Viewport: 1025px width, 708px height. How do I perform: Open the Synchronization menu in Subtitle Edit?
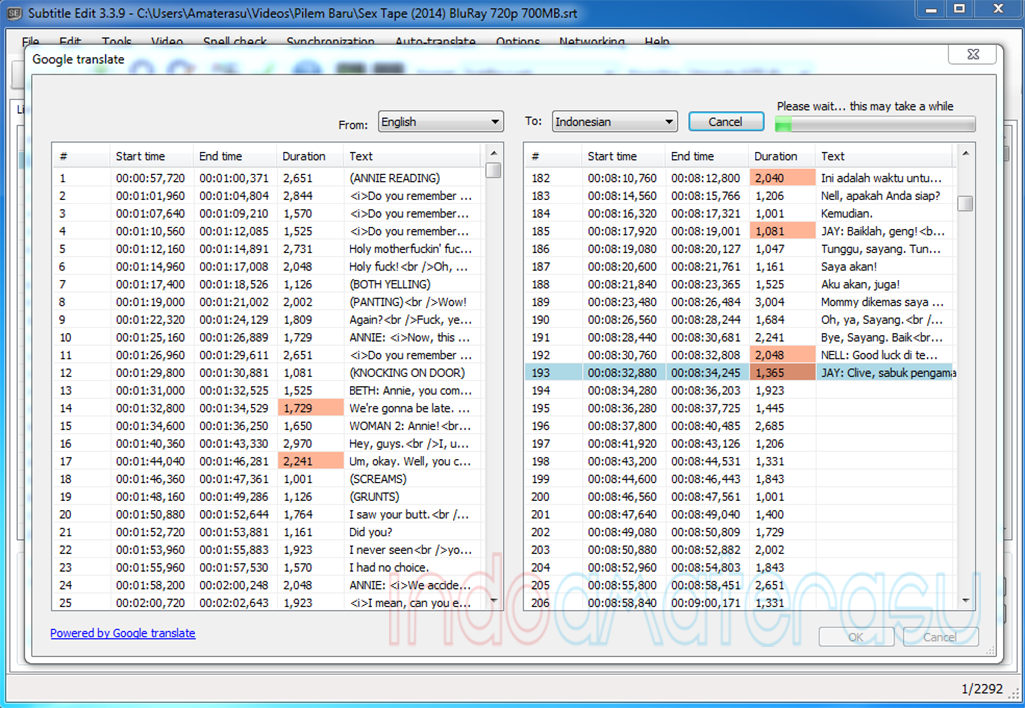tap(331, 42)
